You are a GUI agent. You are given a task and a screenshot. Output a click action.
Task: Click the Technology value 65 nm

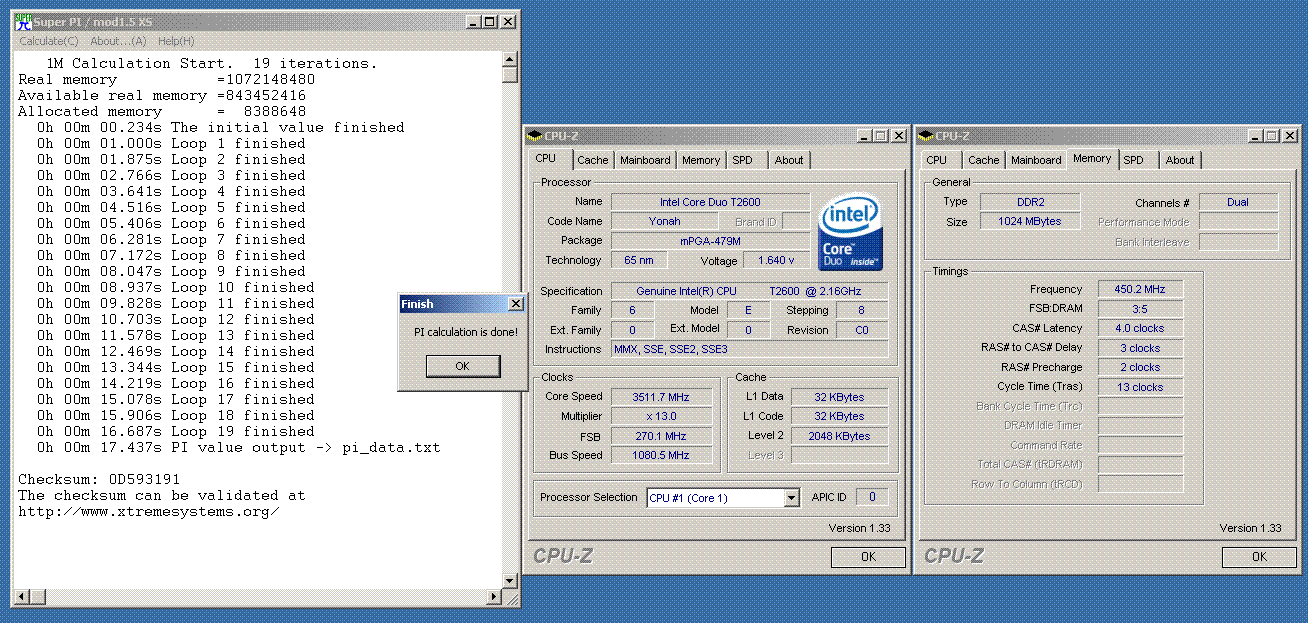[x=638, y=260]
